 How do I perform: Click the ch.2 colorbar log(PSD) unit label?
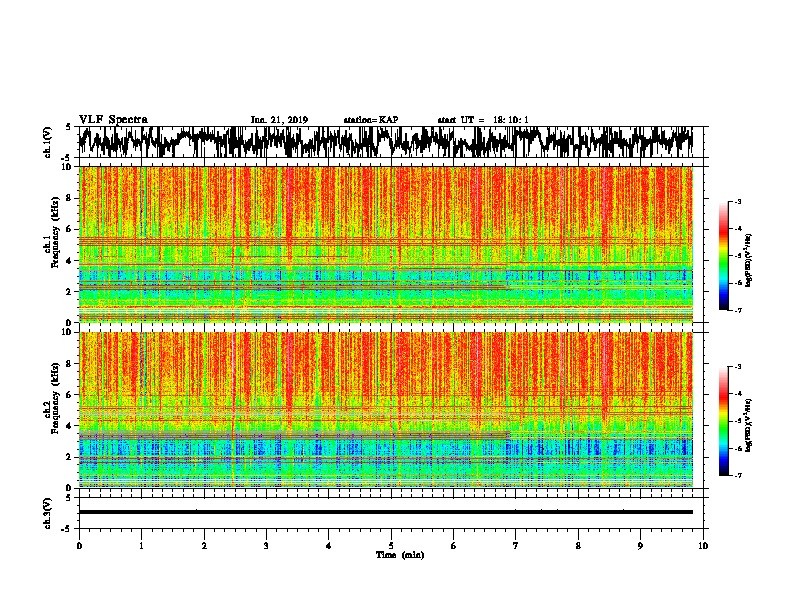pyautogui.click(x=748, y=425)
